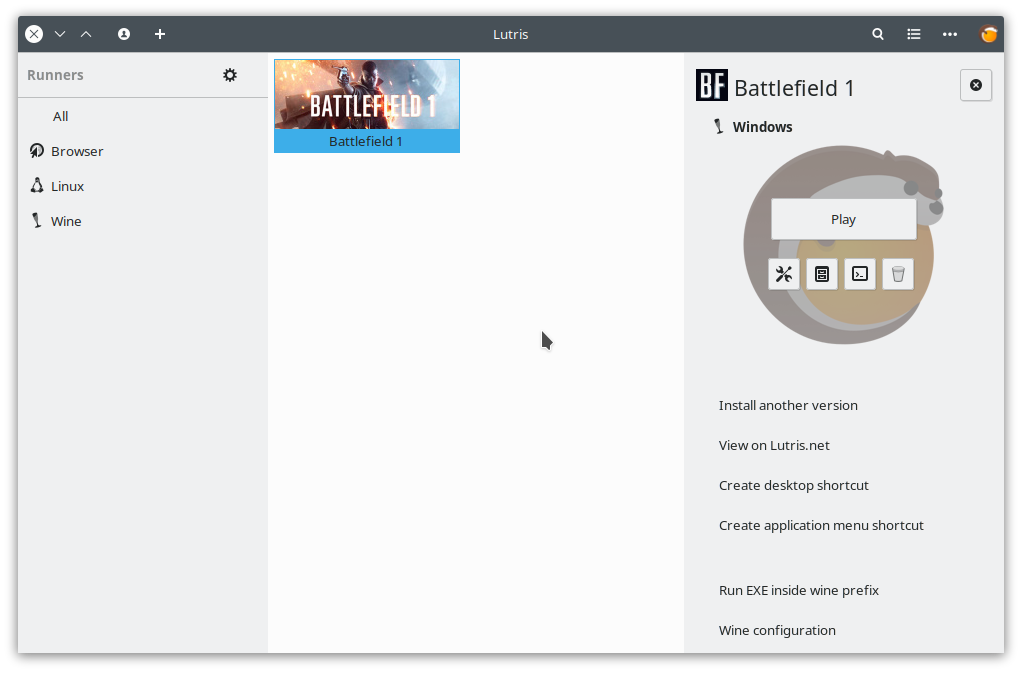This screenshot has height=673, width=1022.
Task: Click the Runners heading in sidebar
Action: (55, 75)
